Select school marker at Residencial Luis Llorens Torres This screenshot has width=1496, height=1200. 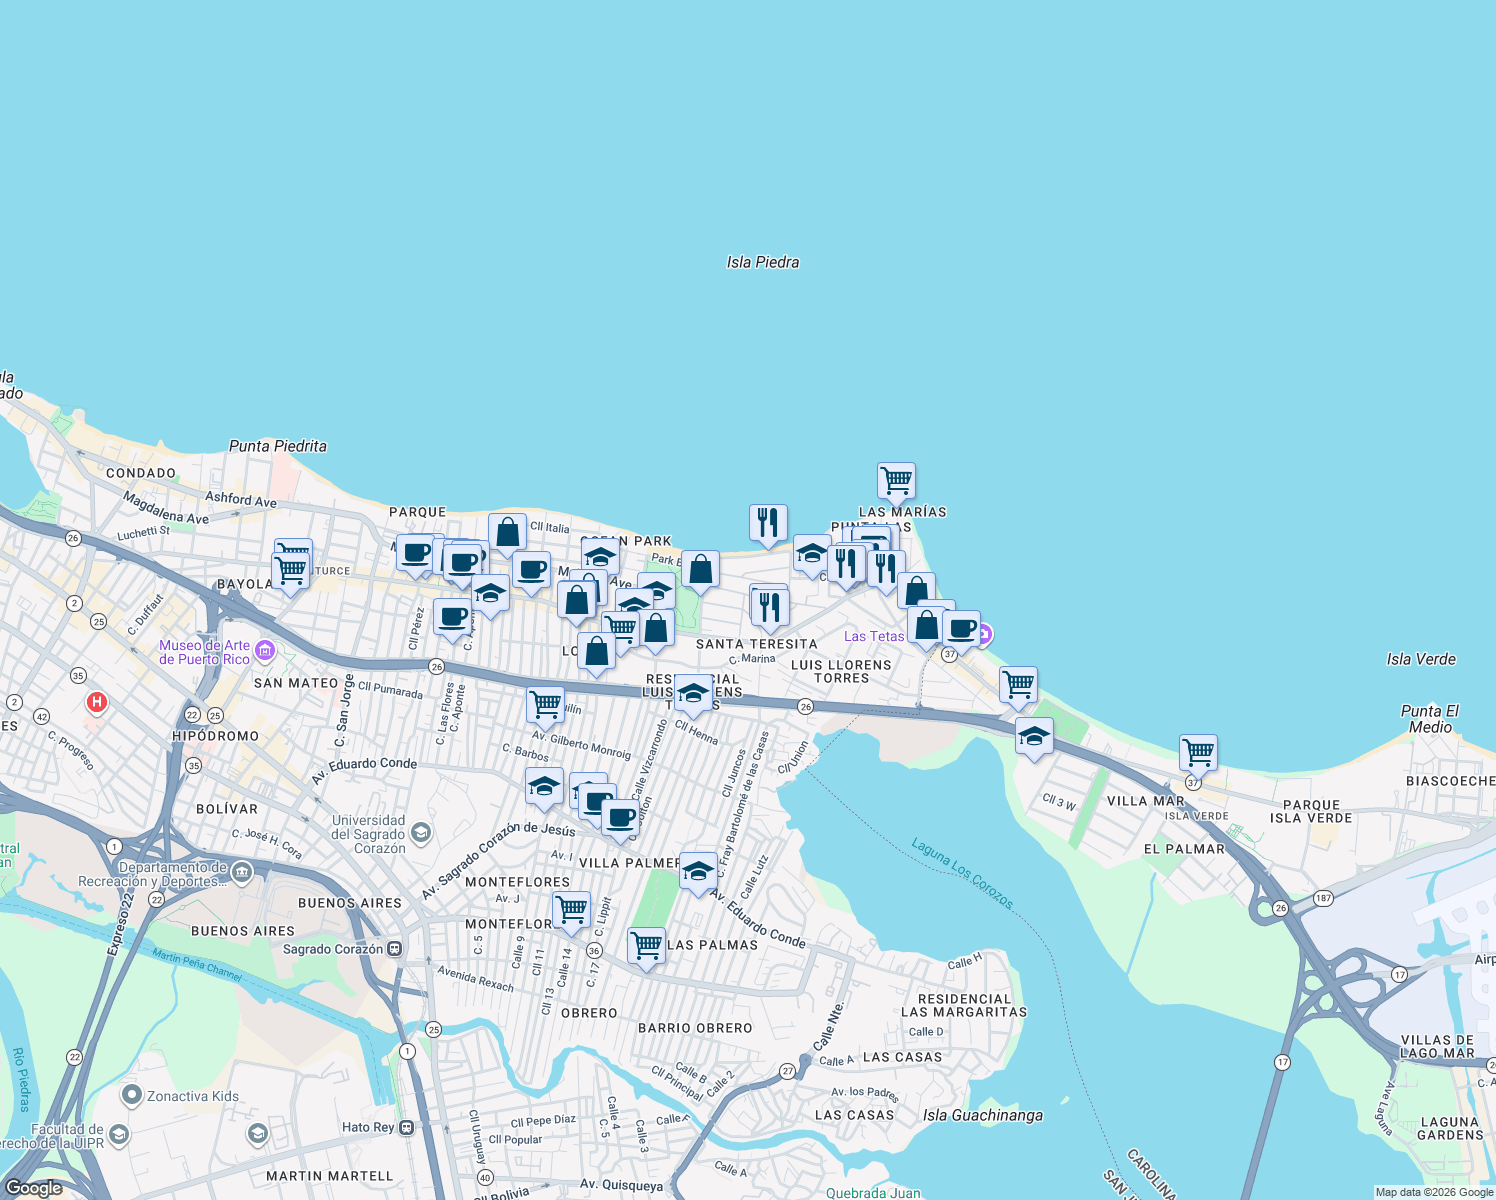(693, 694)
